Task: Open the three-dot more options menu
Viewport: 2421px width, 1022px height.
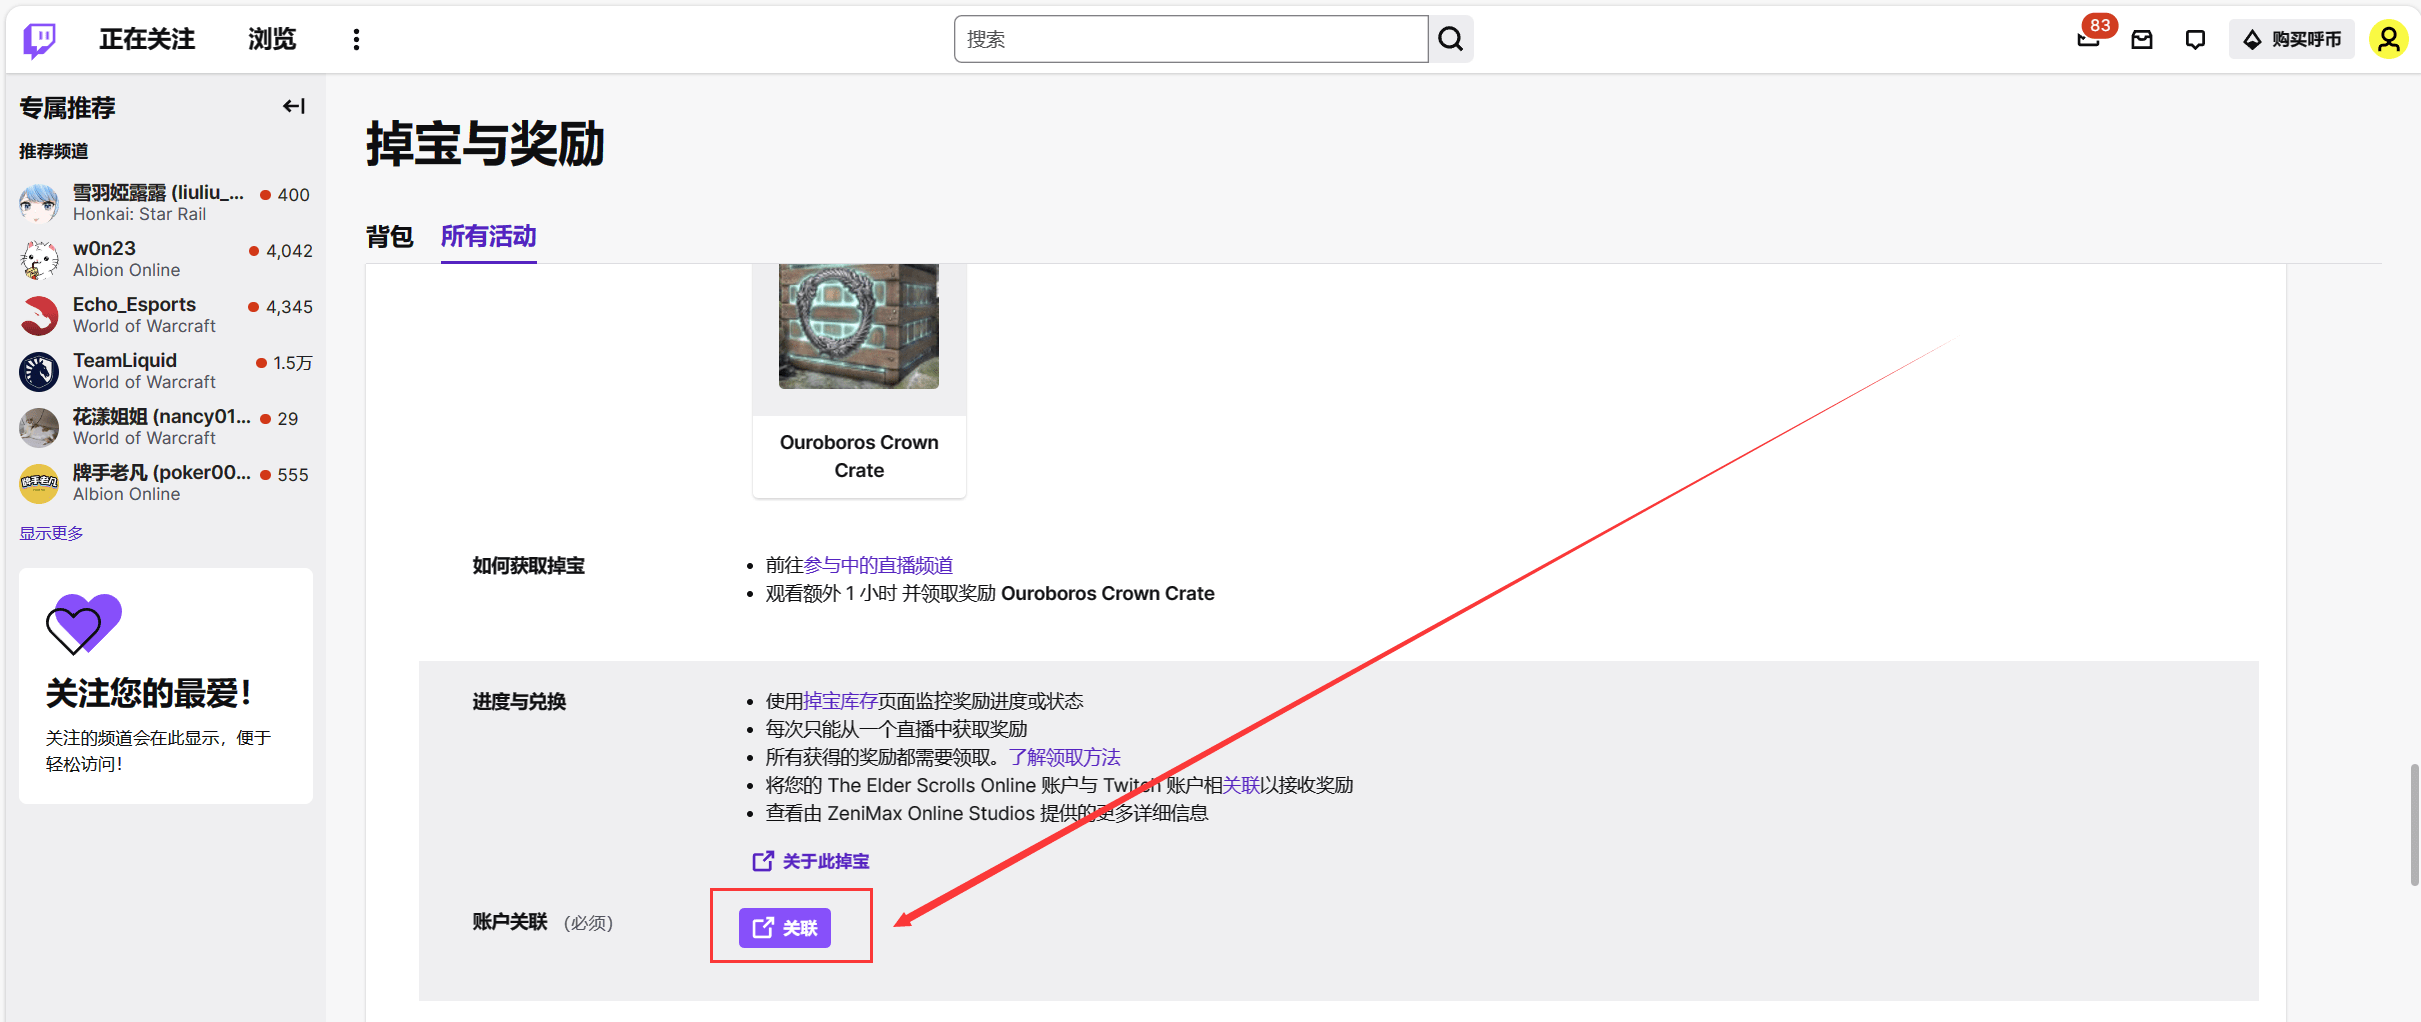Action: click(356, 38)
